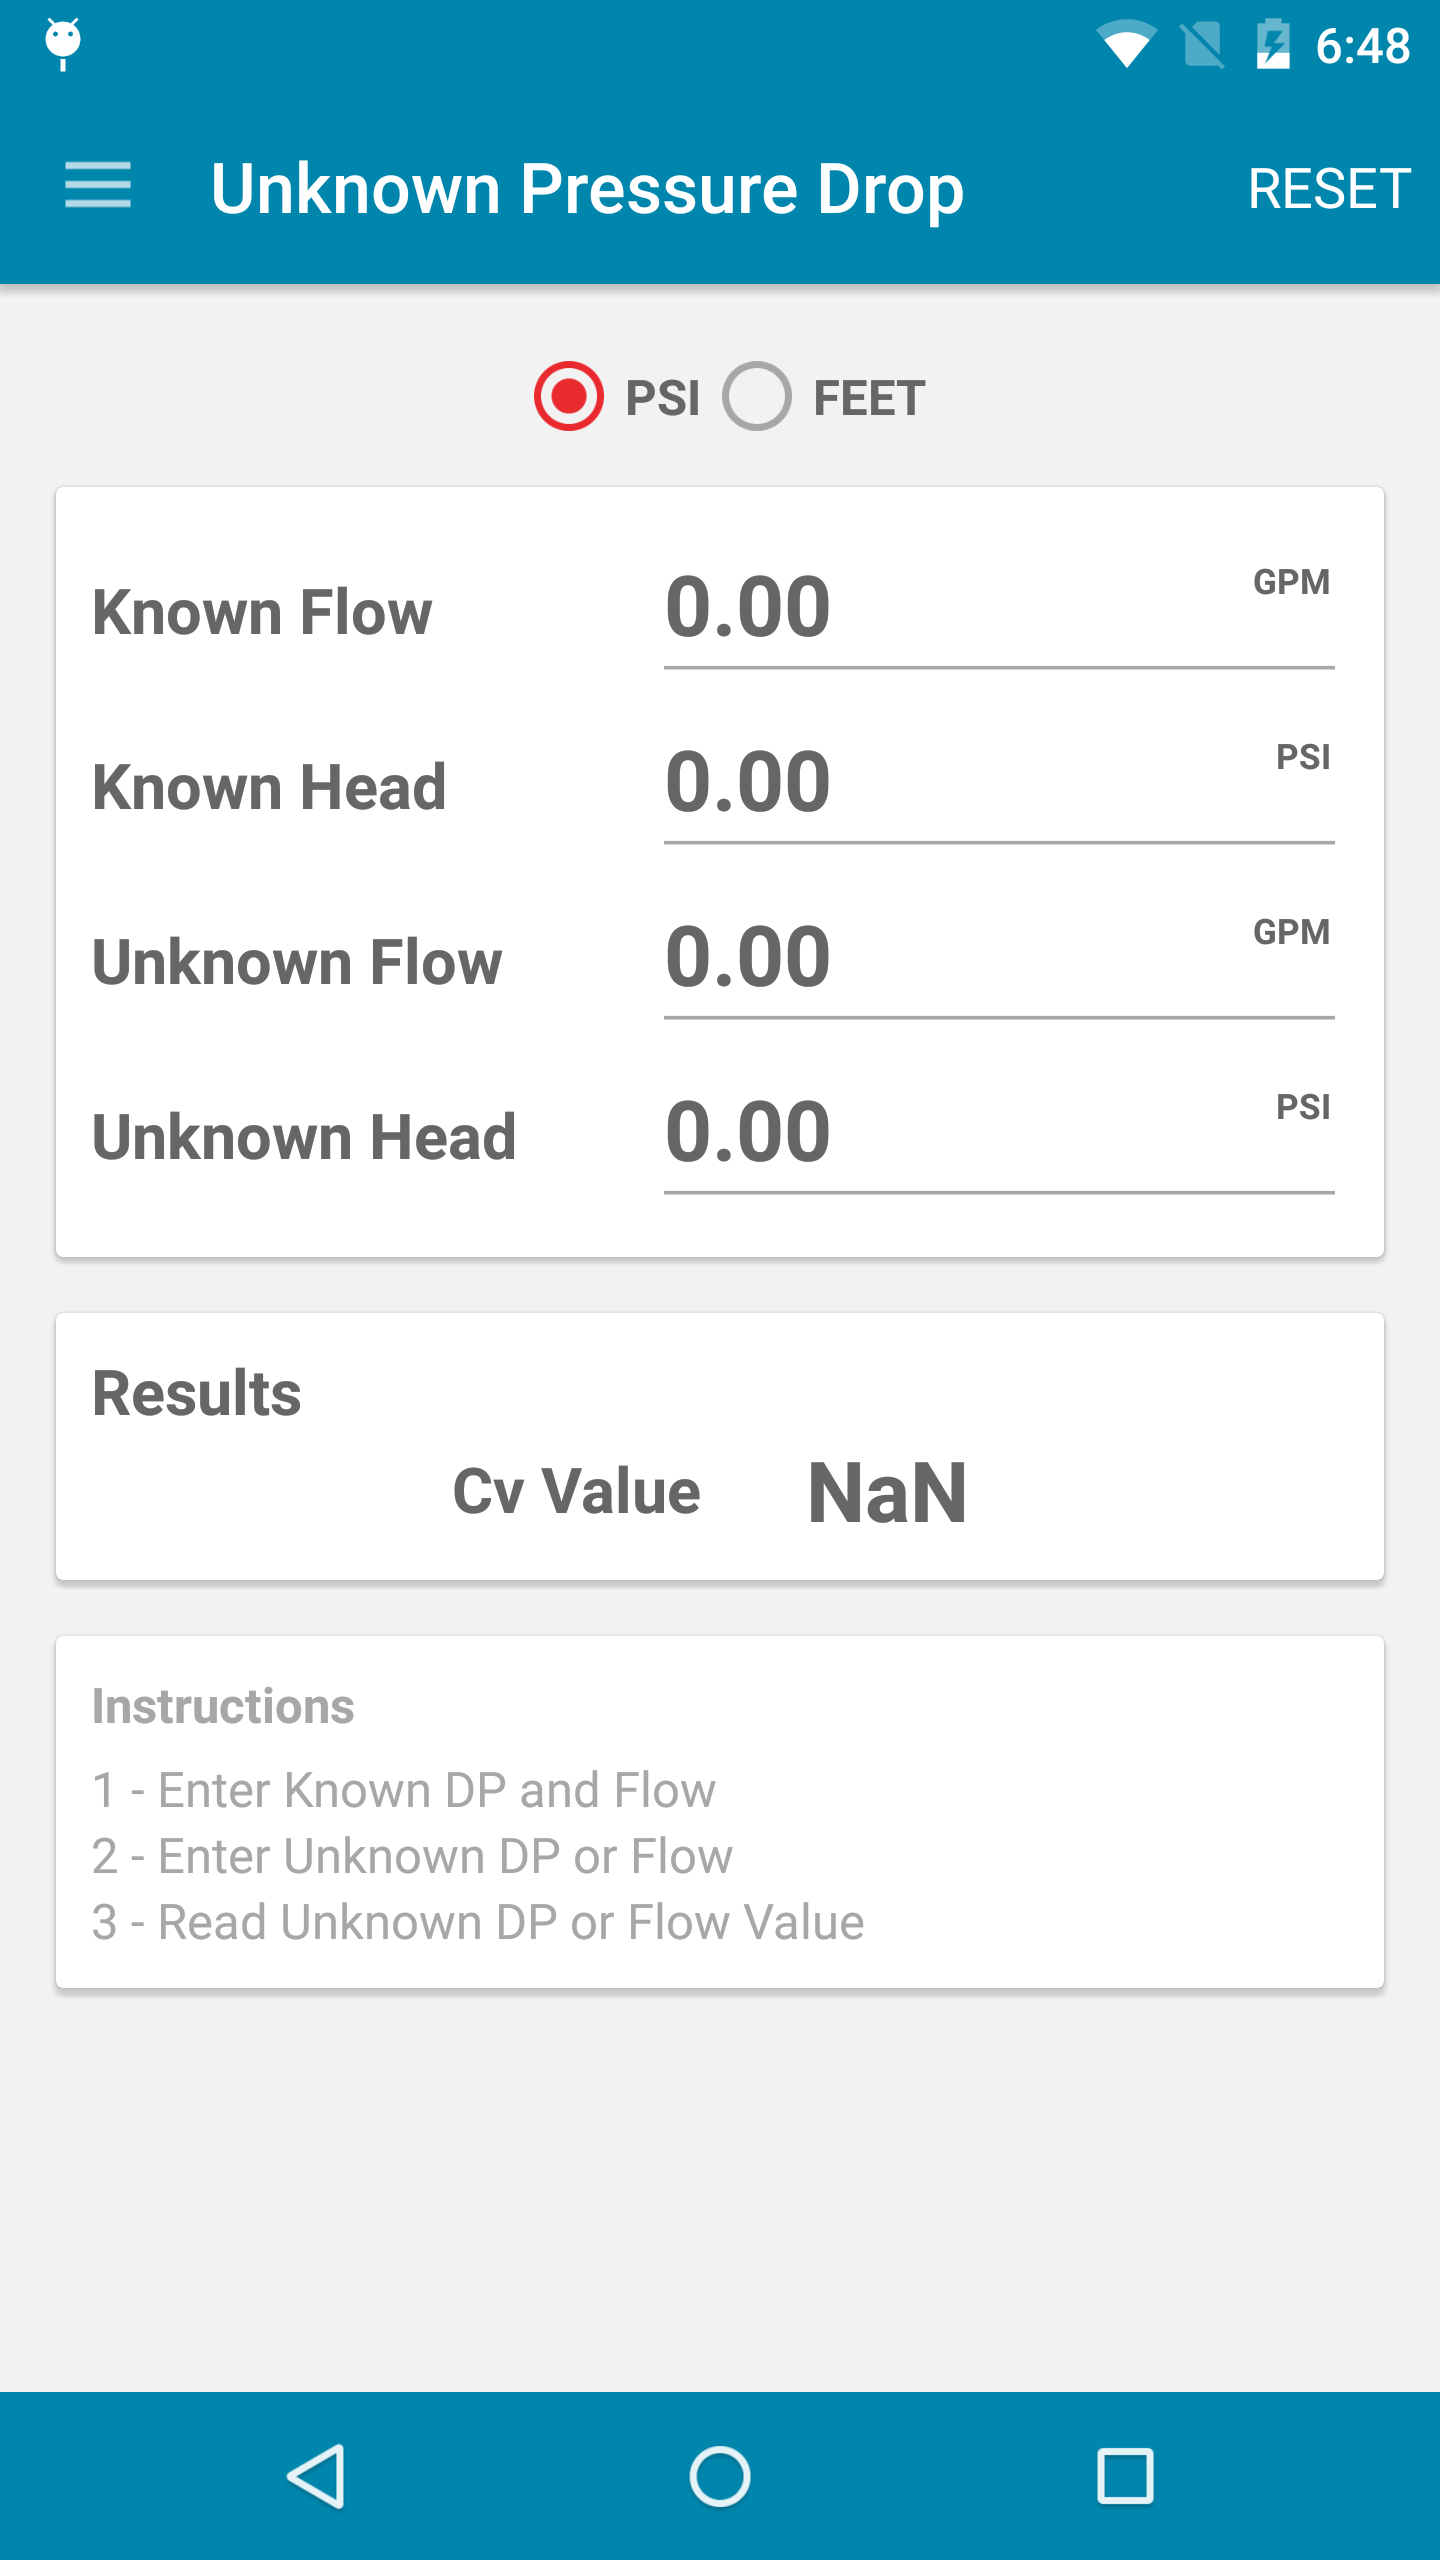Tap the debug notification icon in status bar
This screenshot has width=1440, height=2560.
63,44
